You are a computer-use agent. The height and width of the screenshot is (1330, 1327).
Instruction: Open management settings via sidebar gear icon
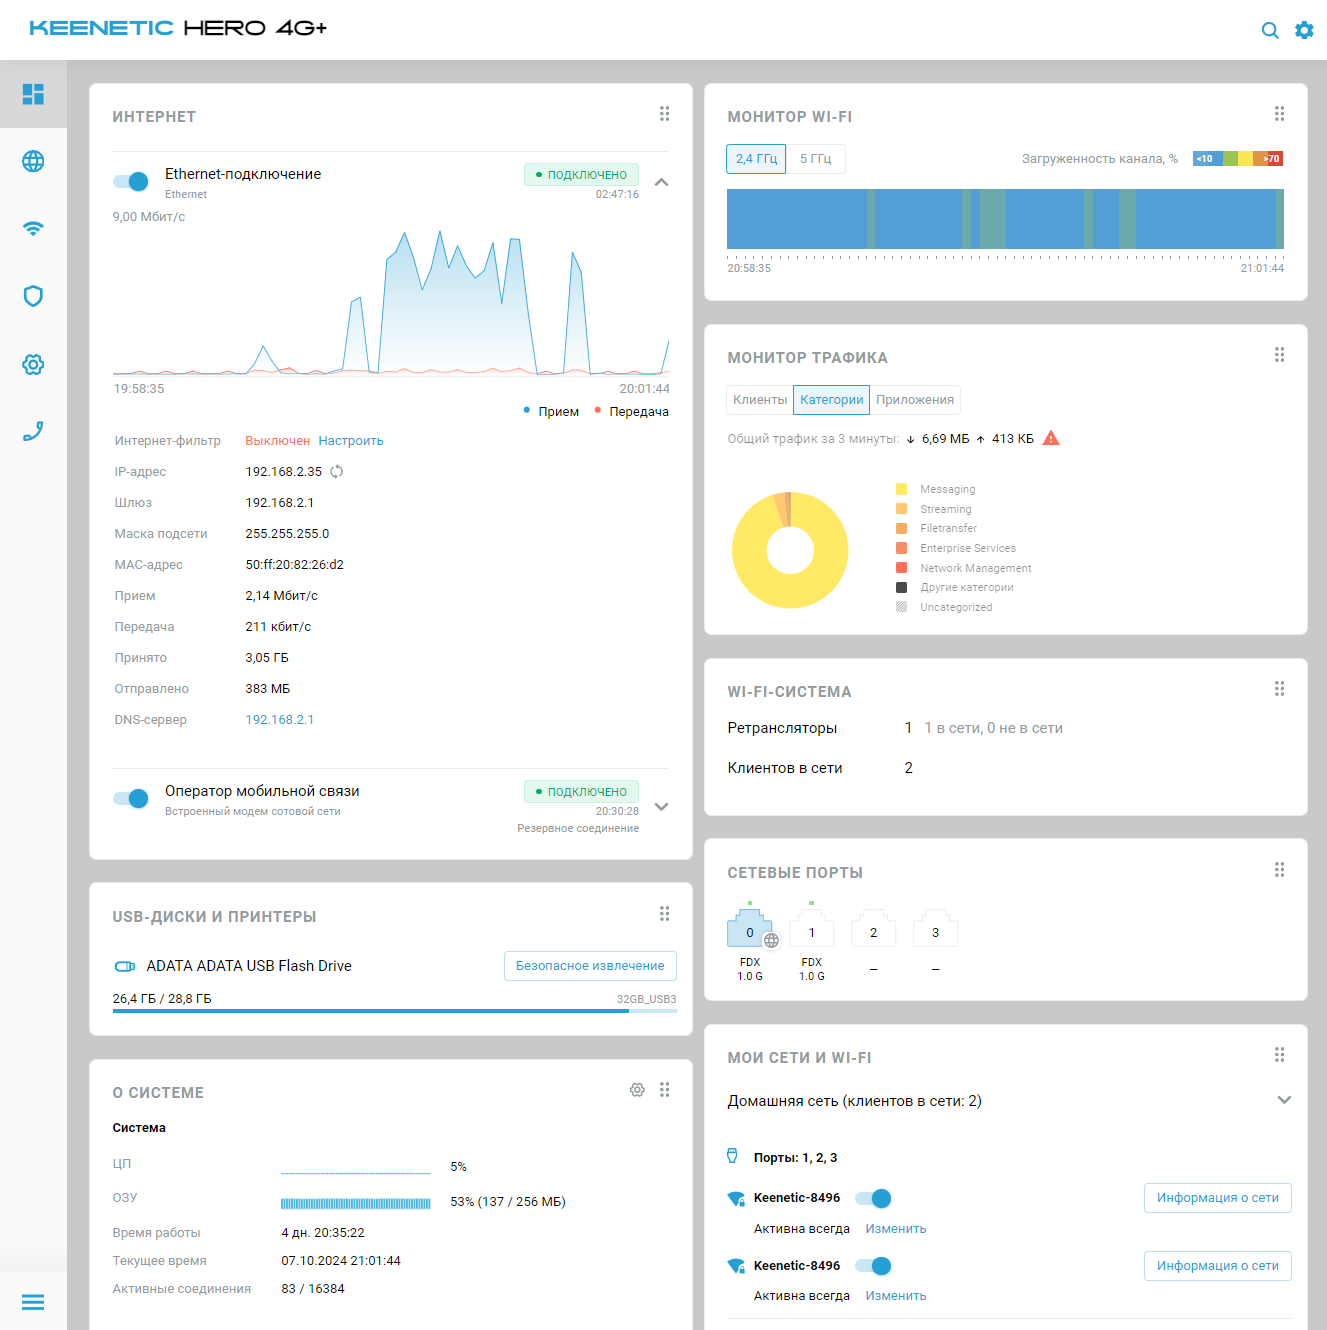33,364
